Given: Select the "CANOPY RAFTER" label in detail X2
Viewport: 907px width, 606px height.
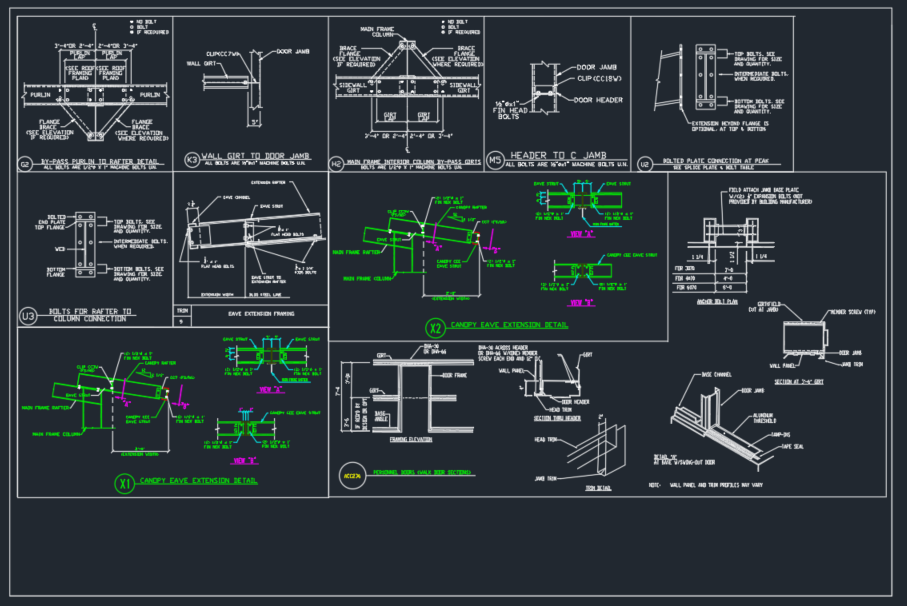Looking at the screenshot, I should coord(471,207).
